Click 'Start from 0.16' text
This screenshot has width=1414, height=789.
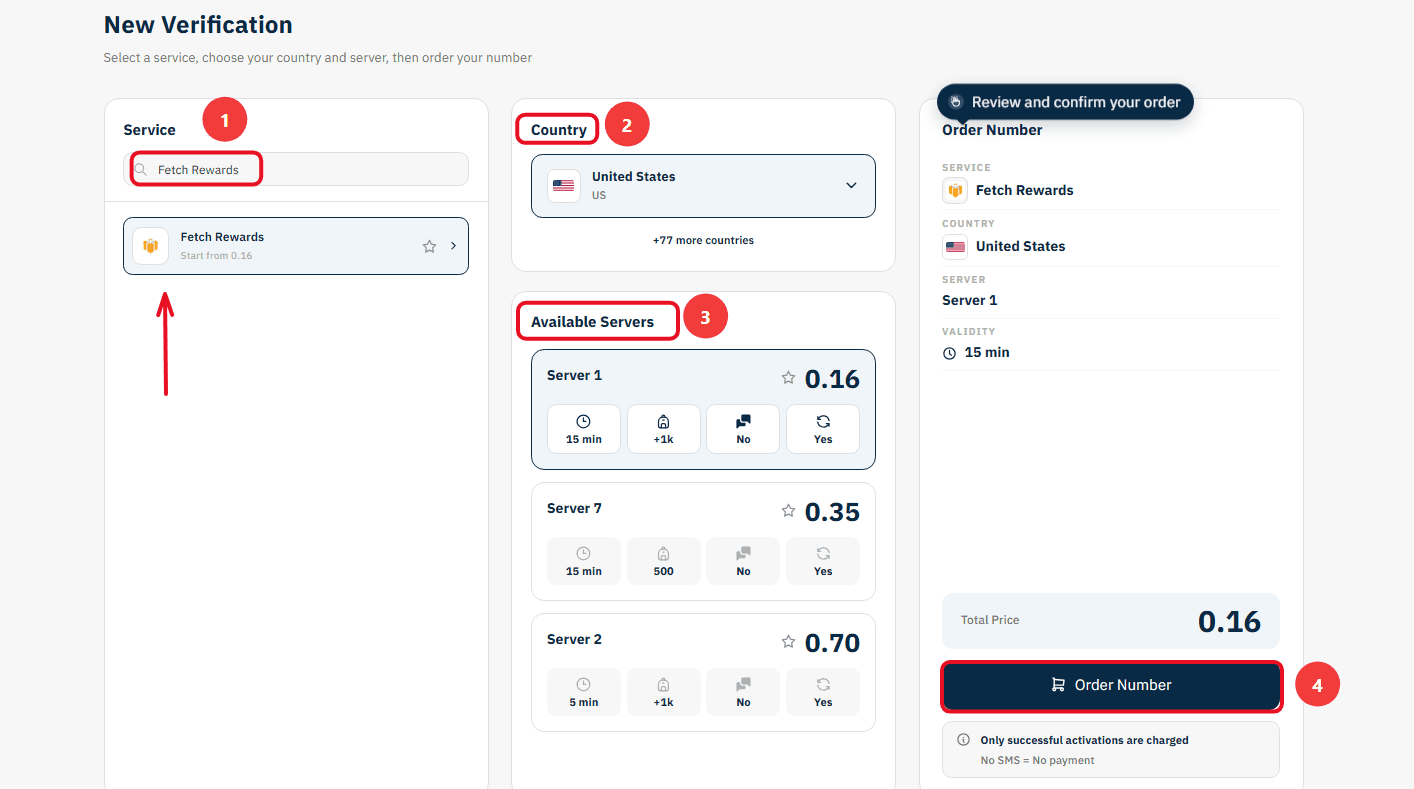click(217, 256)
